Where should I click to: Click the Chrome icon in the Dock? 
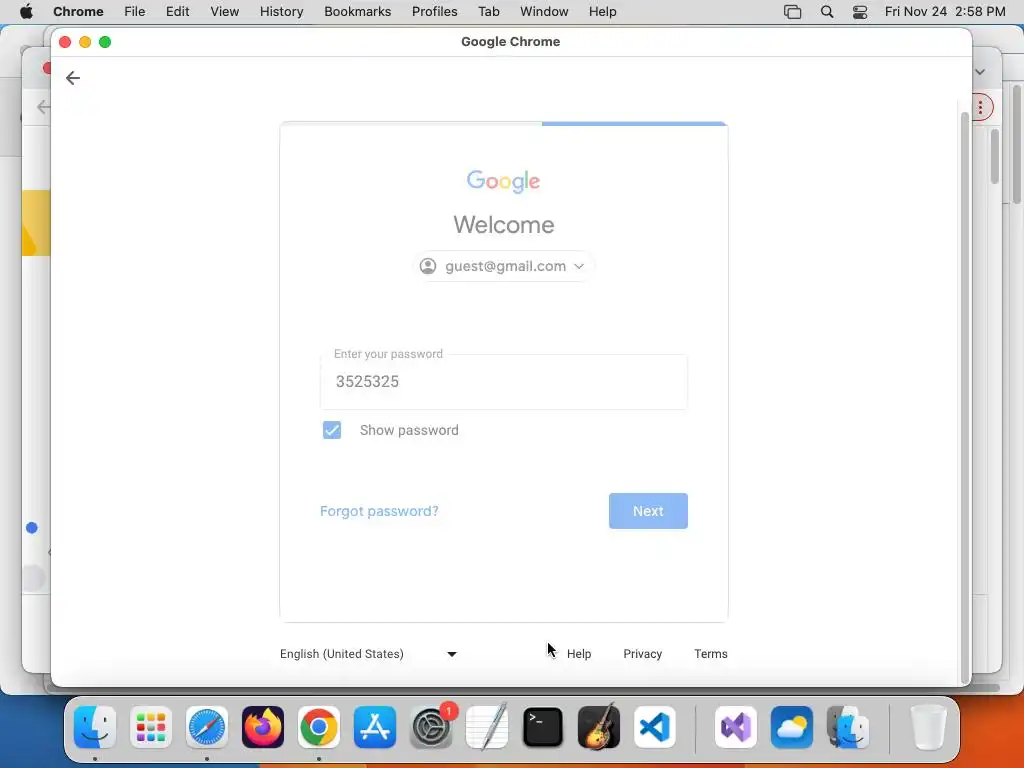click(319, 727)
